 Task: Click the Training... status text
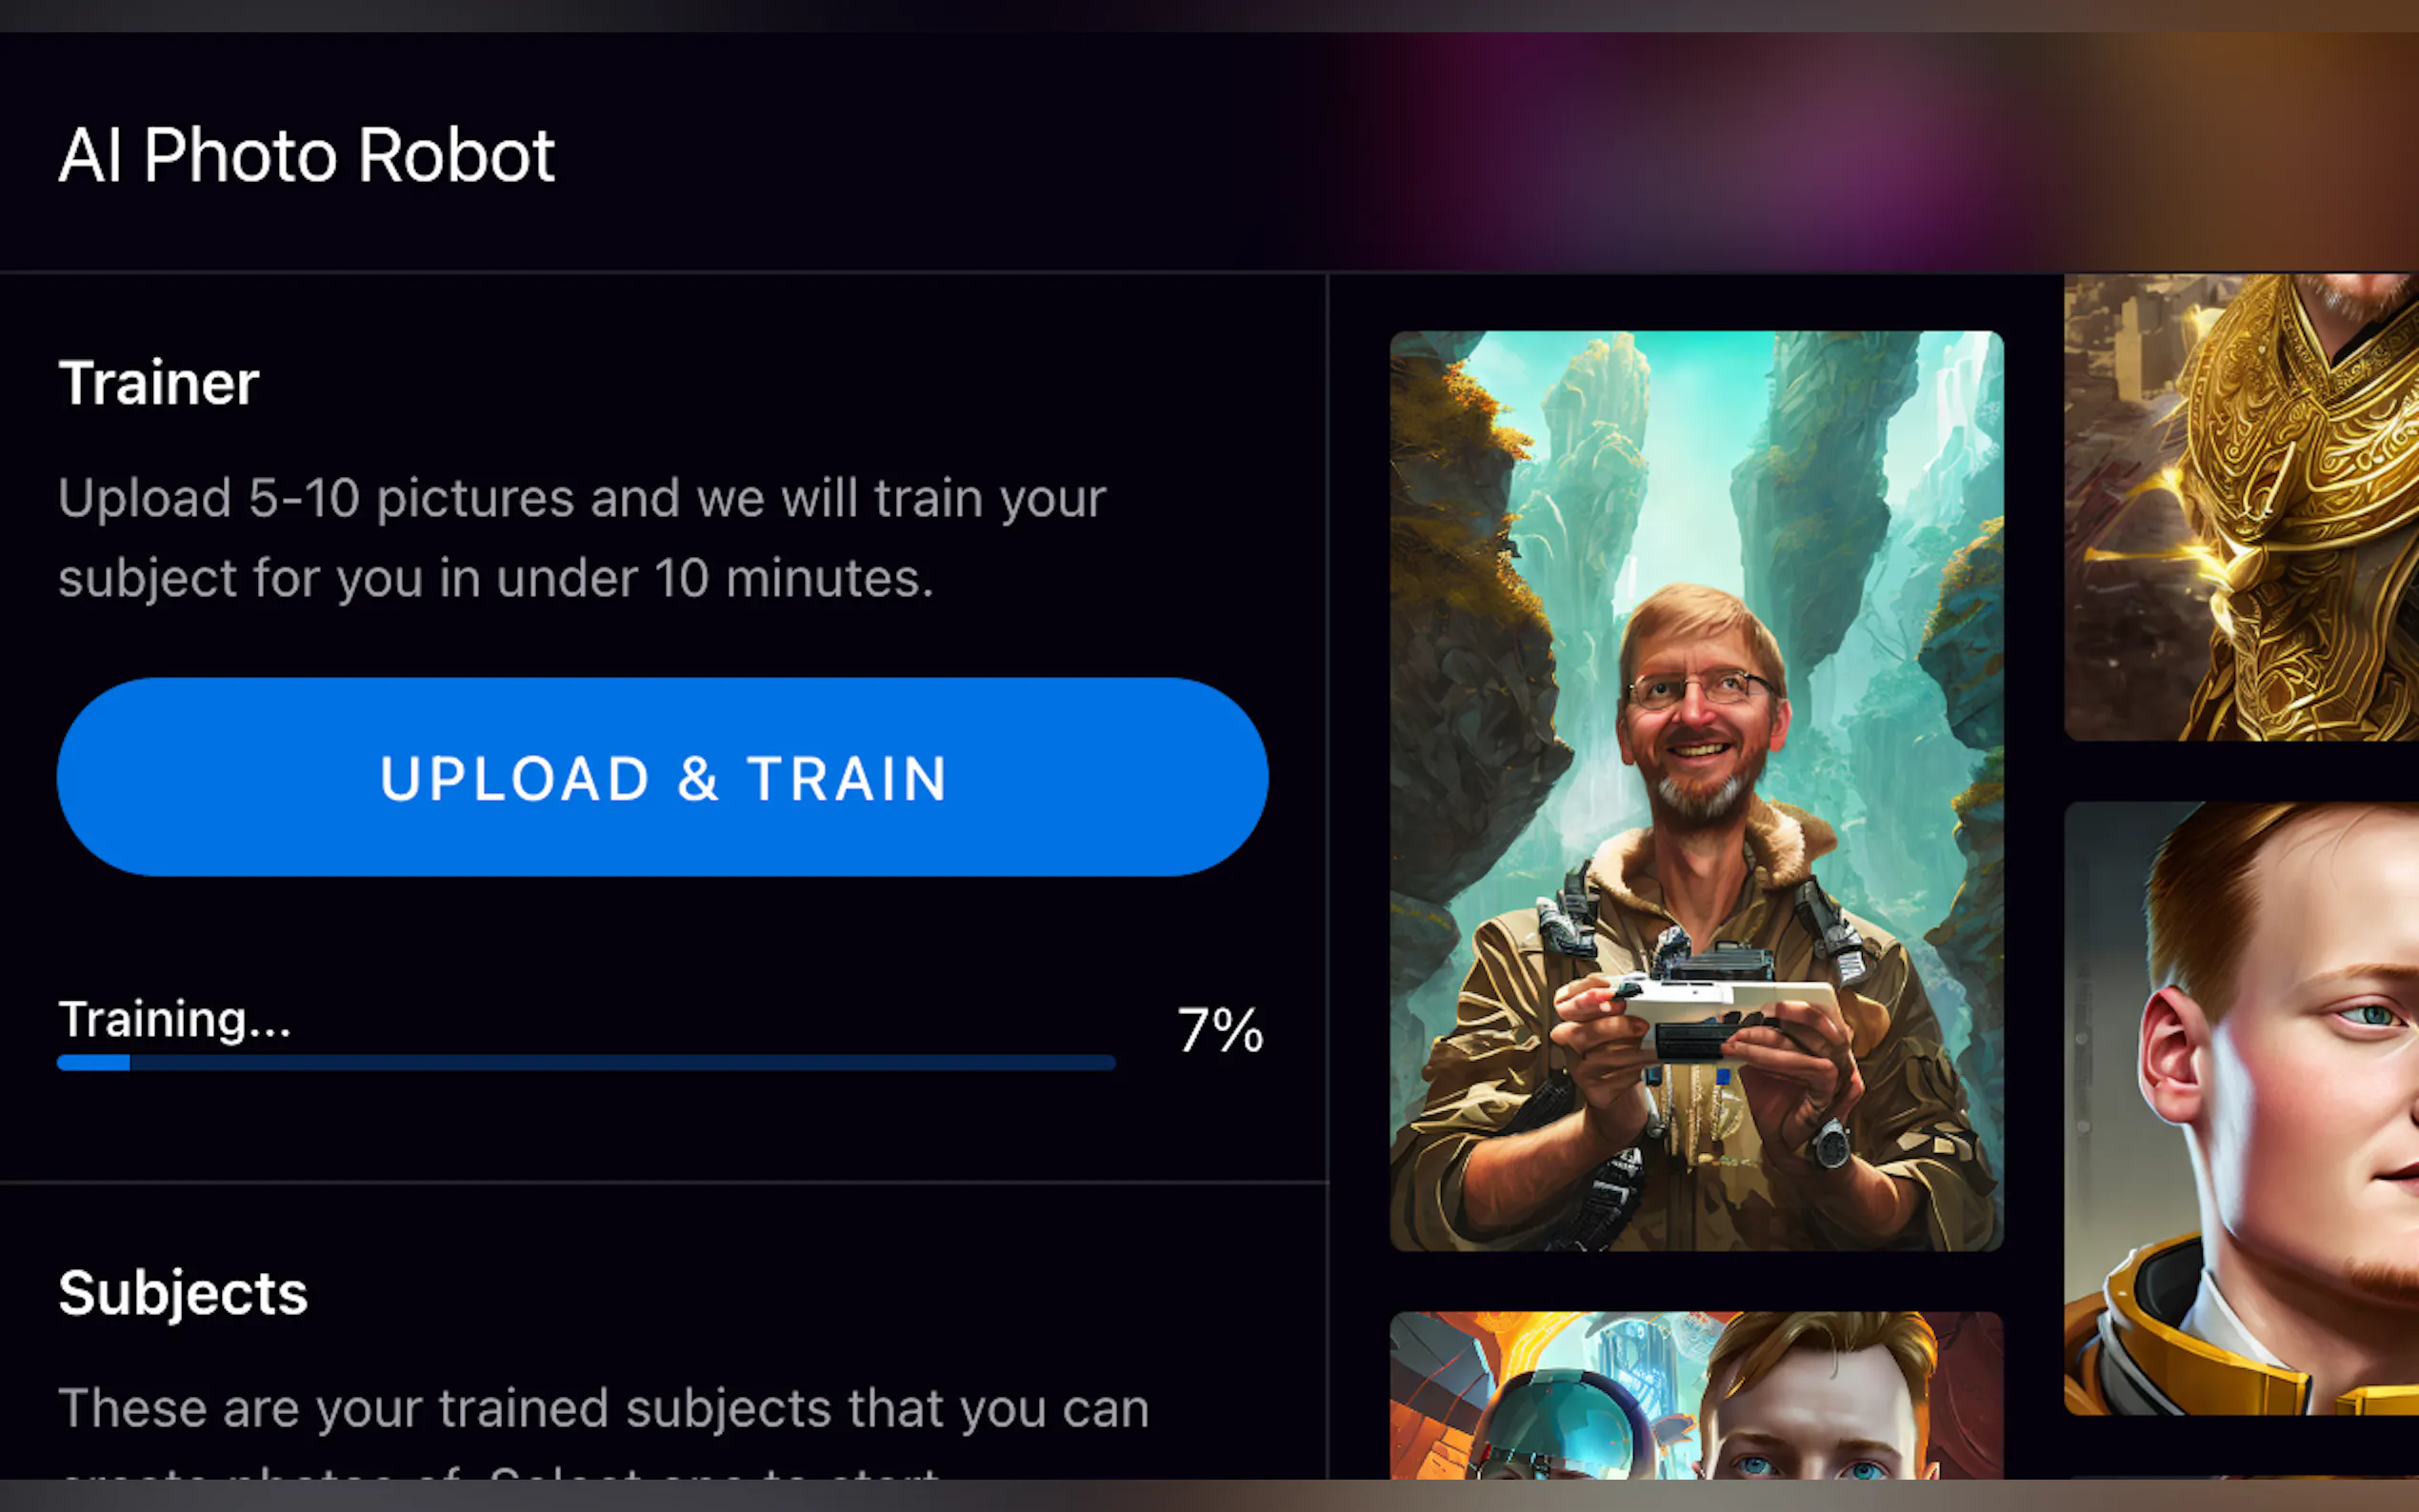click(175, 1020)
